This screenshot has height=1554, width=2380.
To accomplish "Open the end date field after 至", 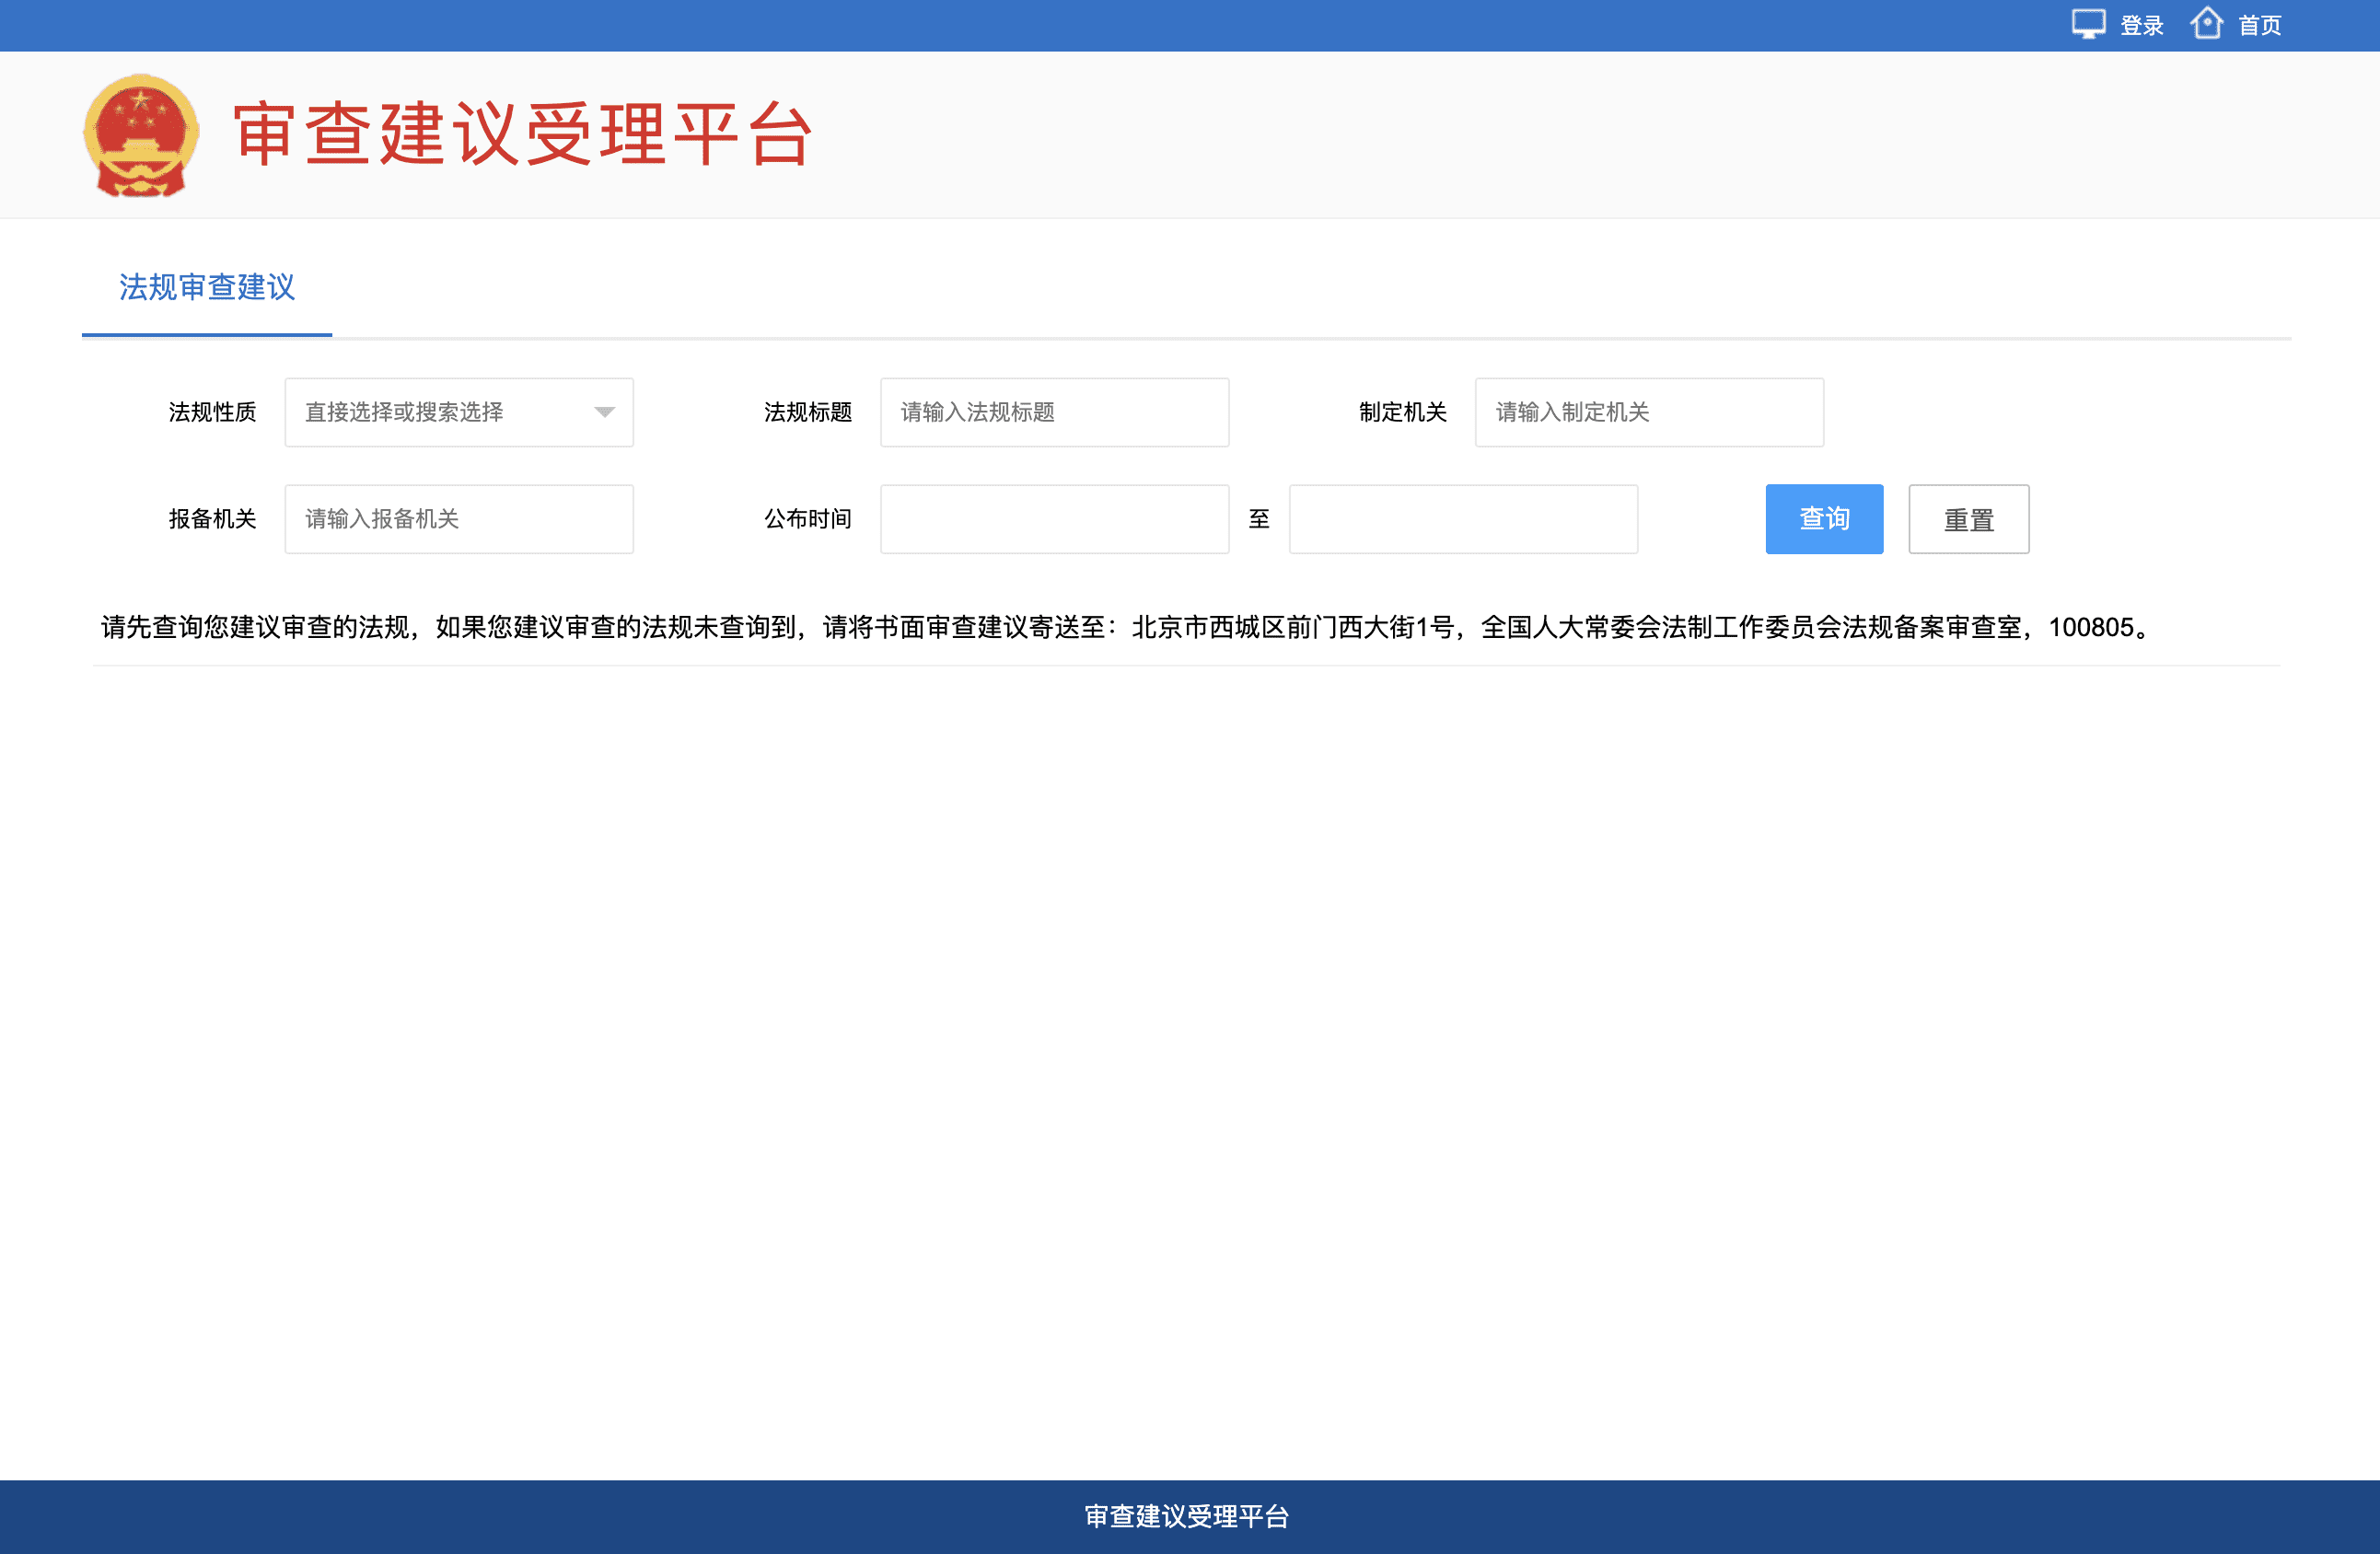I will [1463, 519].
